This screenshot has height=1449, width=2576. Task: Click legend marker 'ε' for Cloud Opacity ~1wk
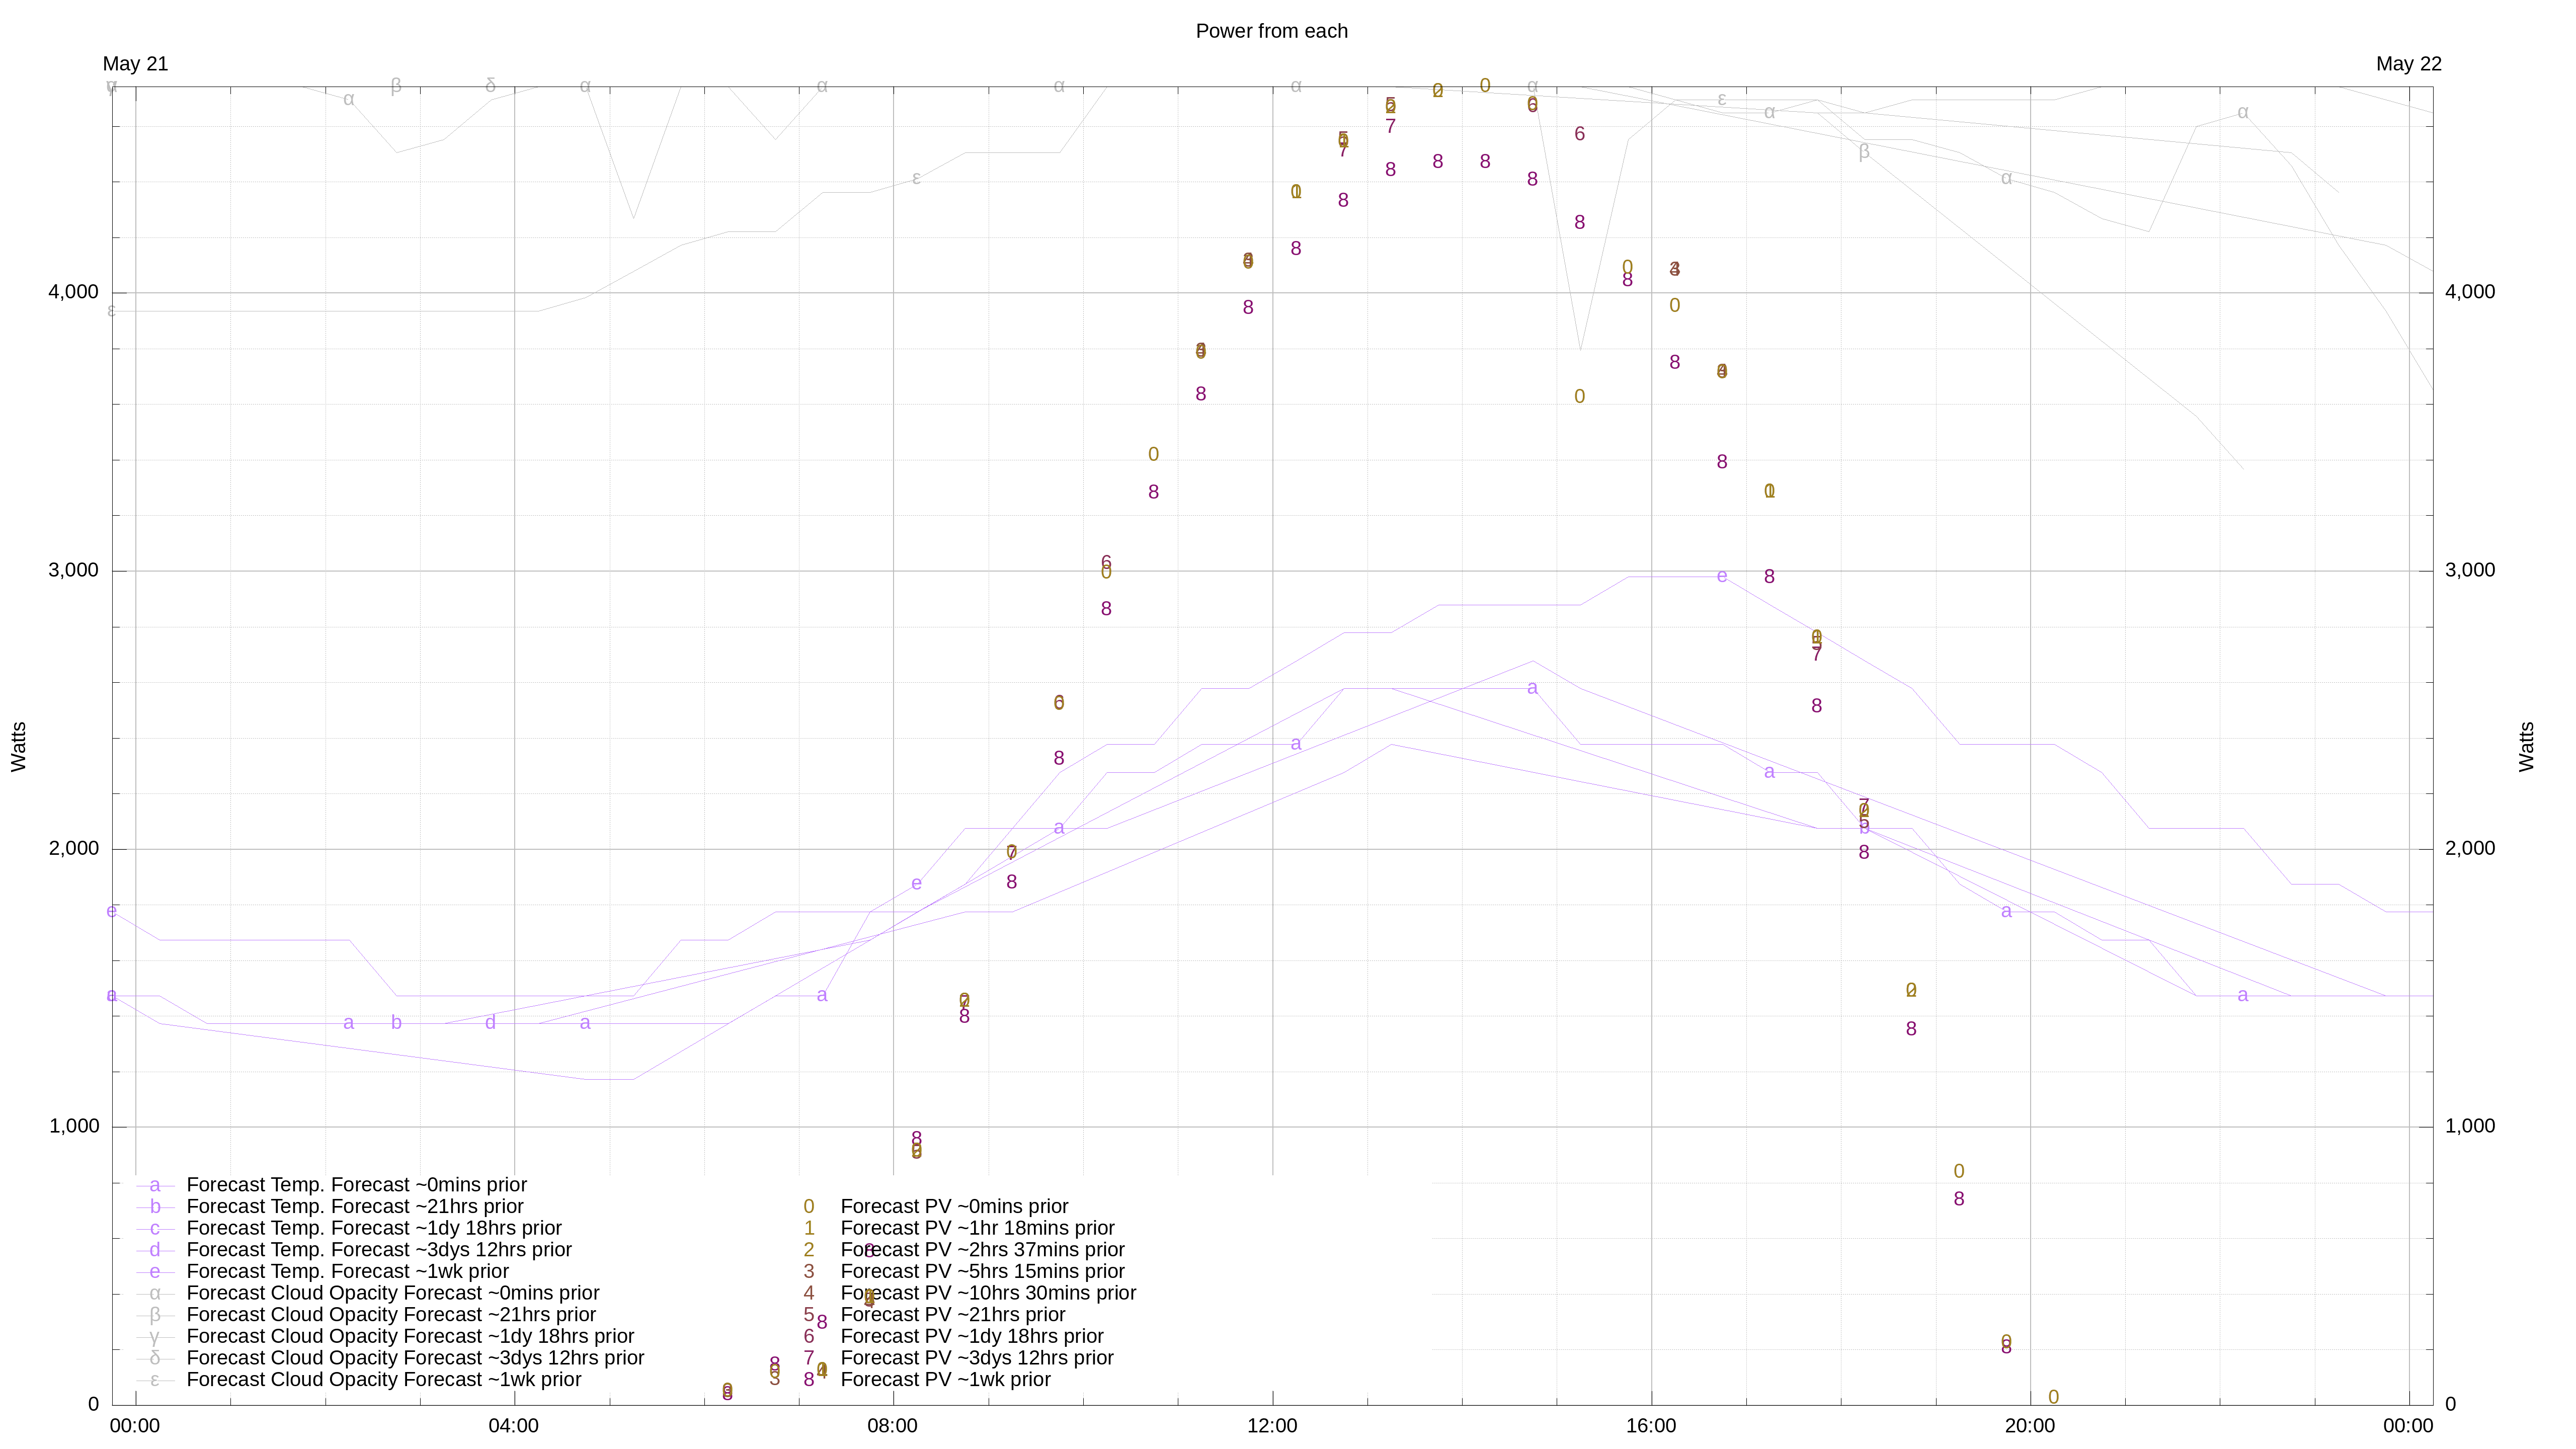point(155,1380)
